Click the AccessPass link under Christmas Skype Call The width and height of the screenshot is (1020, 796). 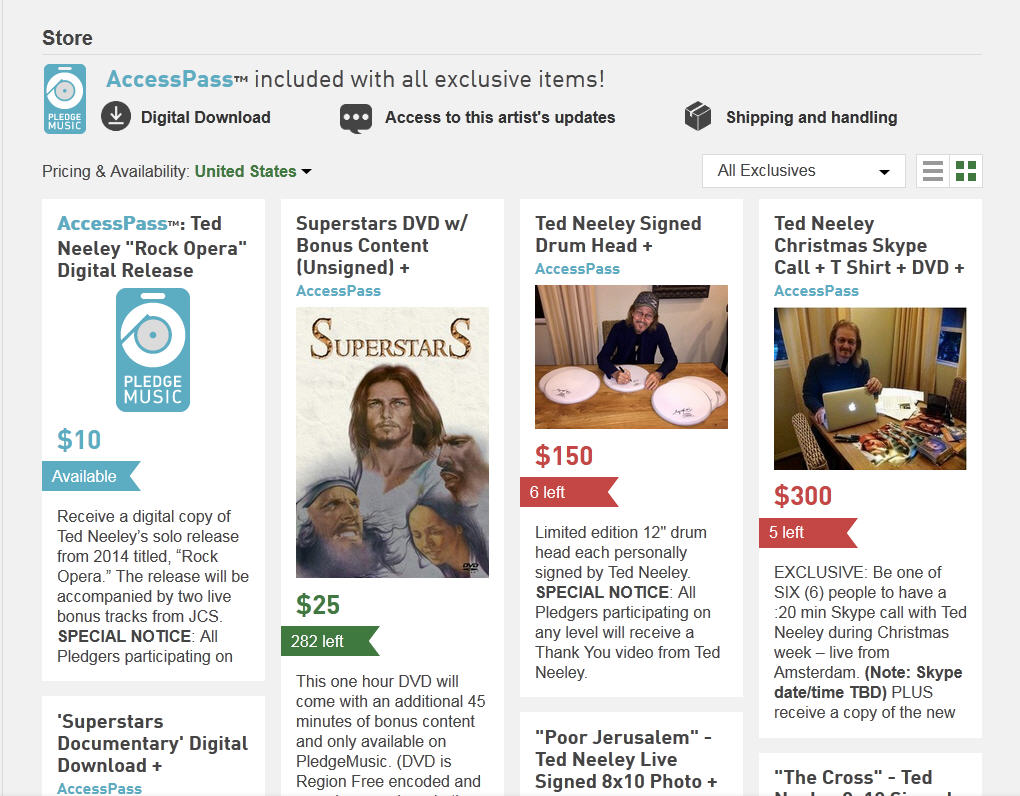click(816, 291)
